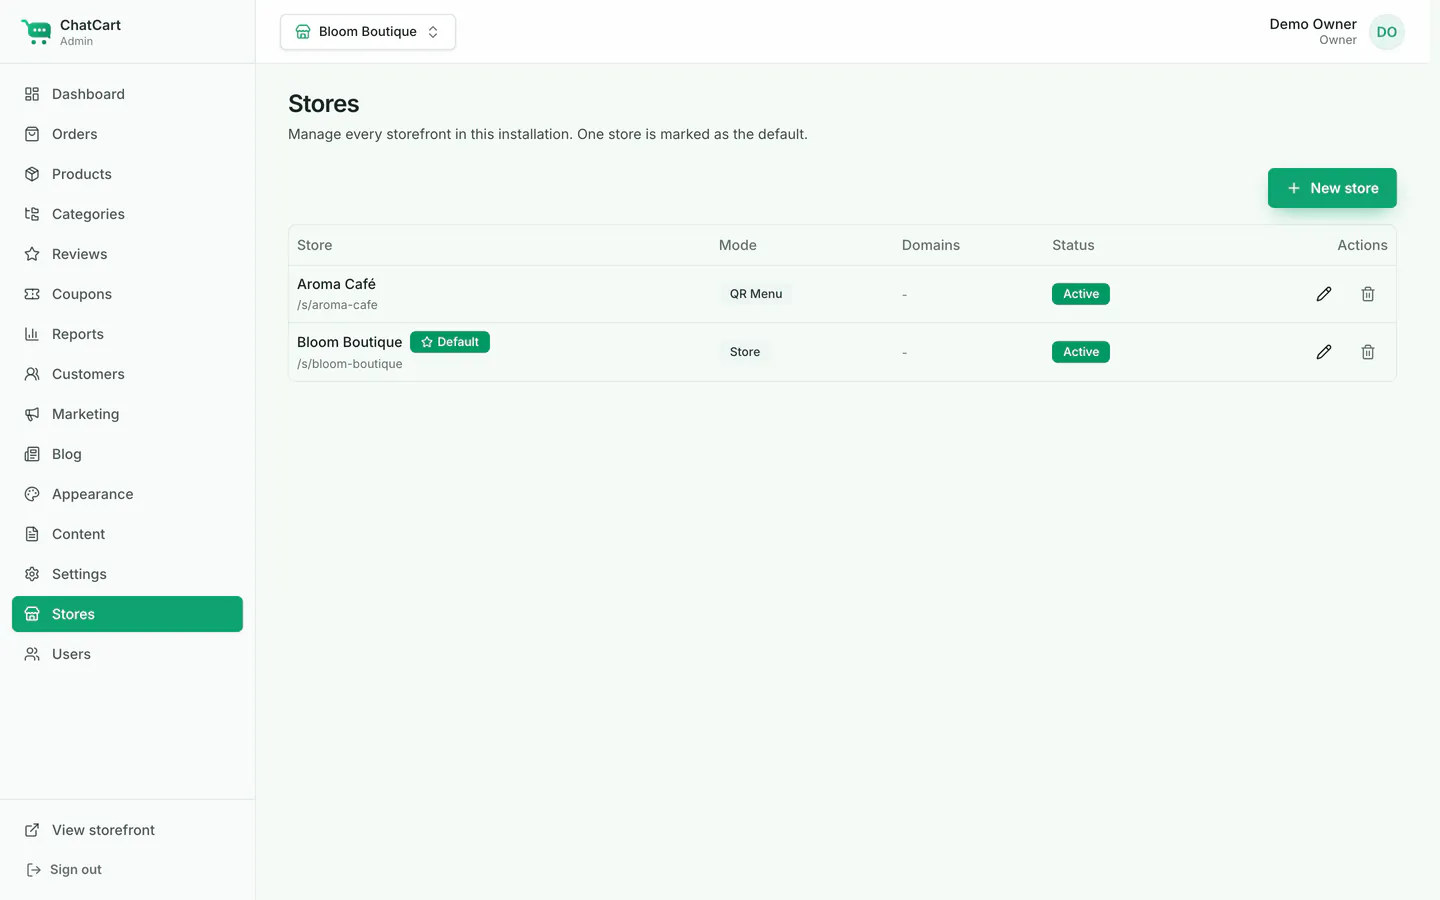Image resolution: width=1440 pixels, height=900 pixels.
Task: Edit the Aroma Café store with the pencil icon
Action: click(x=1324, y=294)
